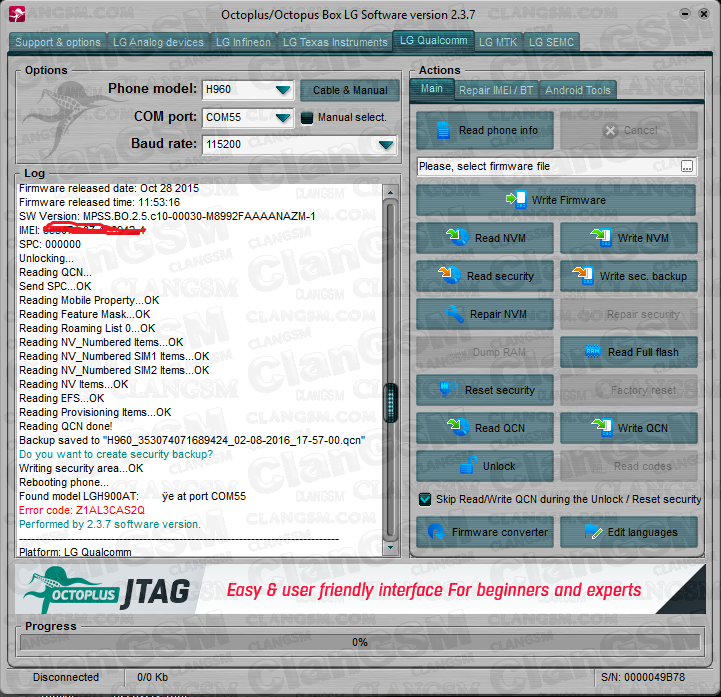Uncheck Skip Read/Write QCN during Unlock
Image resolution: width=721 pixels, height=697 pixels.
425,499
